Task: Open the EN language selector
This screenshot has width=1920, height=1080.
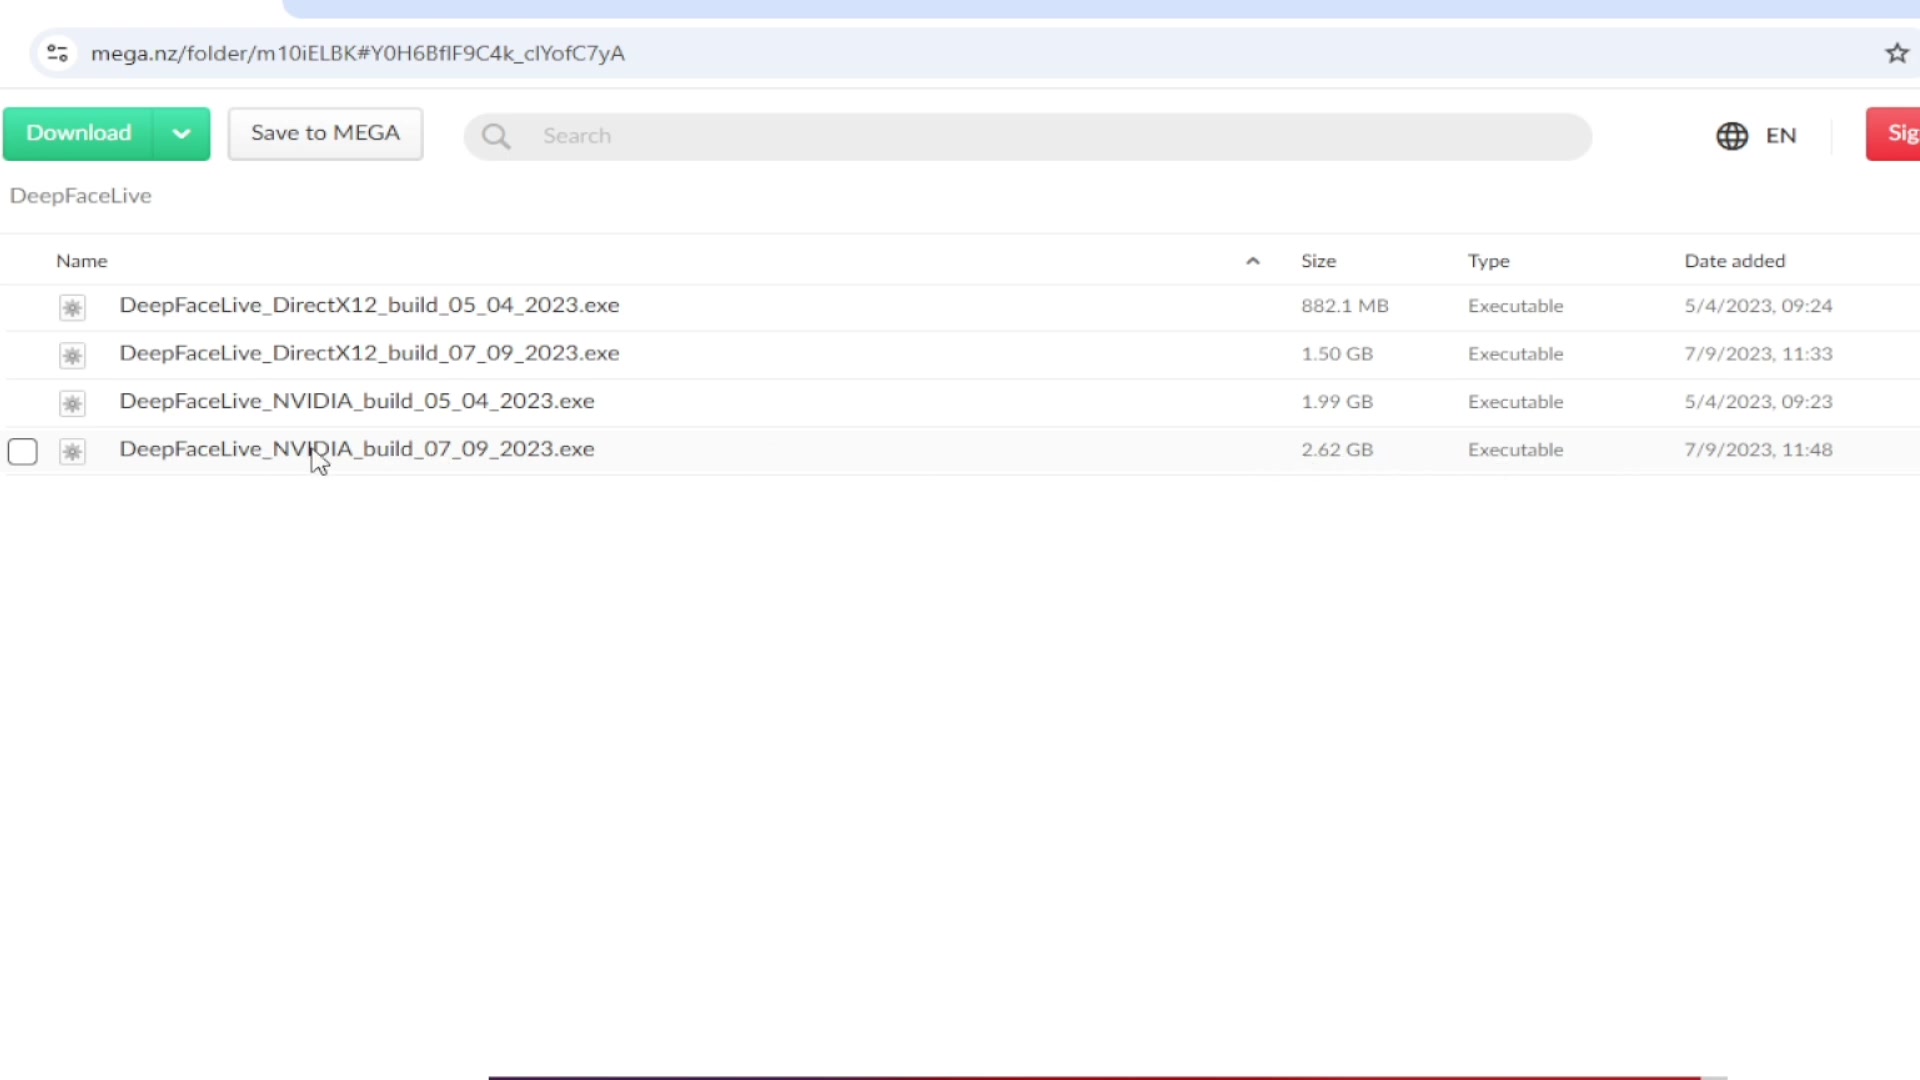Action: (x=1780, y=136)
